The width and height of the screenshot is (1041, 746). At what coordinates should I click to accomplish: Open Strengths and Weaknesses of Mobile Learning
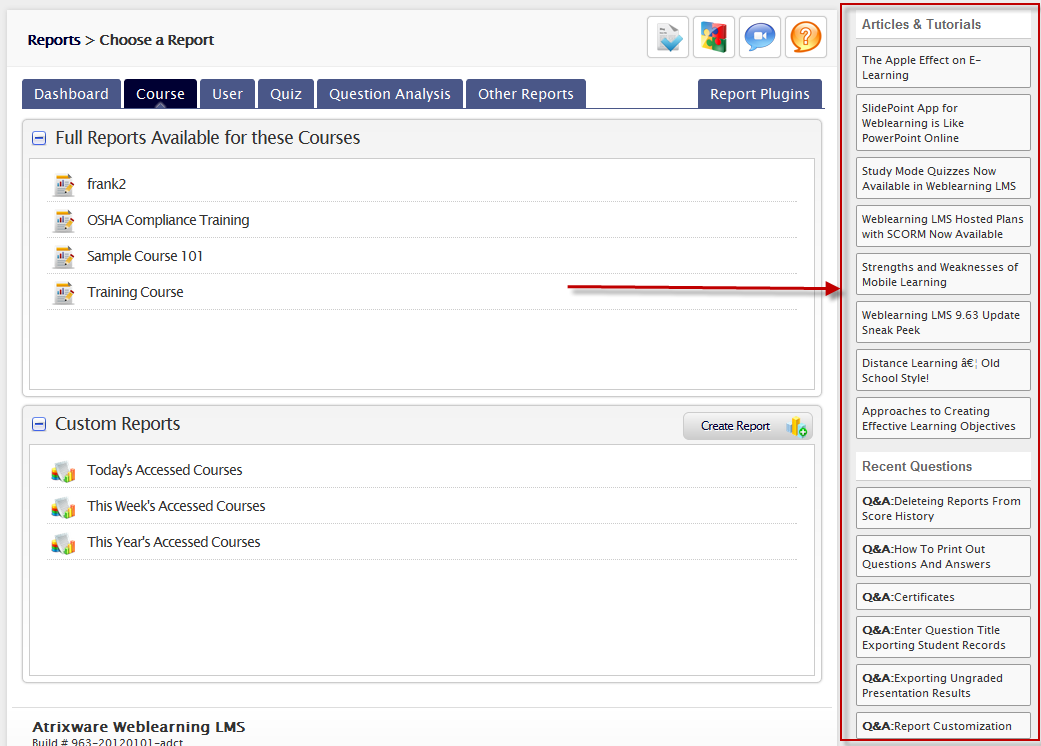coord(943,274)
